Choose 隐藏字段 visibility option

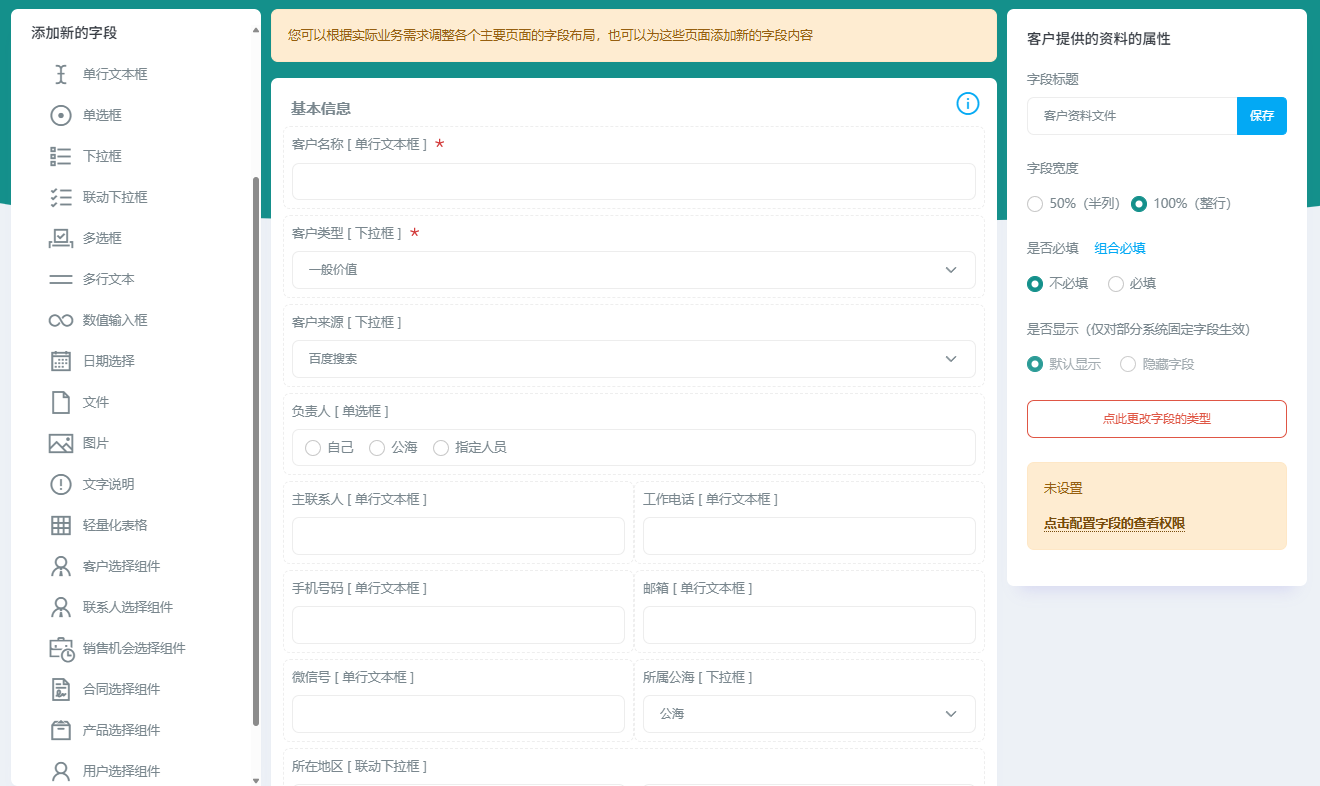pos(1128,364)
